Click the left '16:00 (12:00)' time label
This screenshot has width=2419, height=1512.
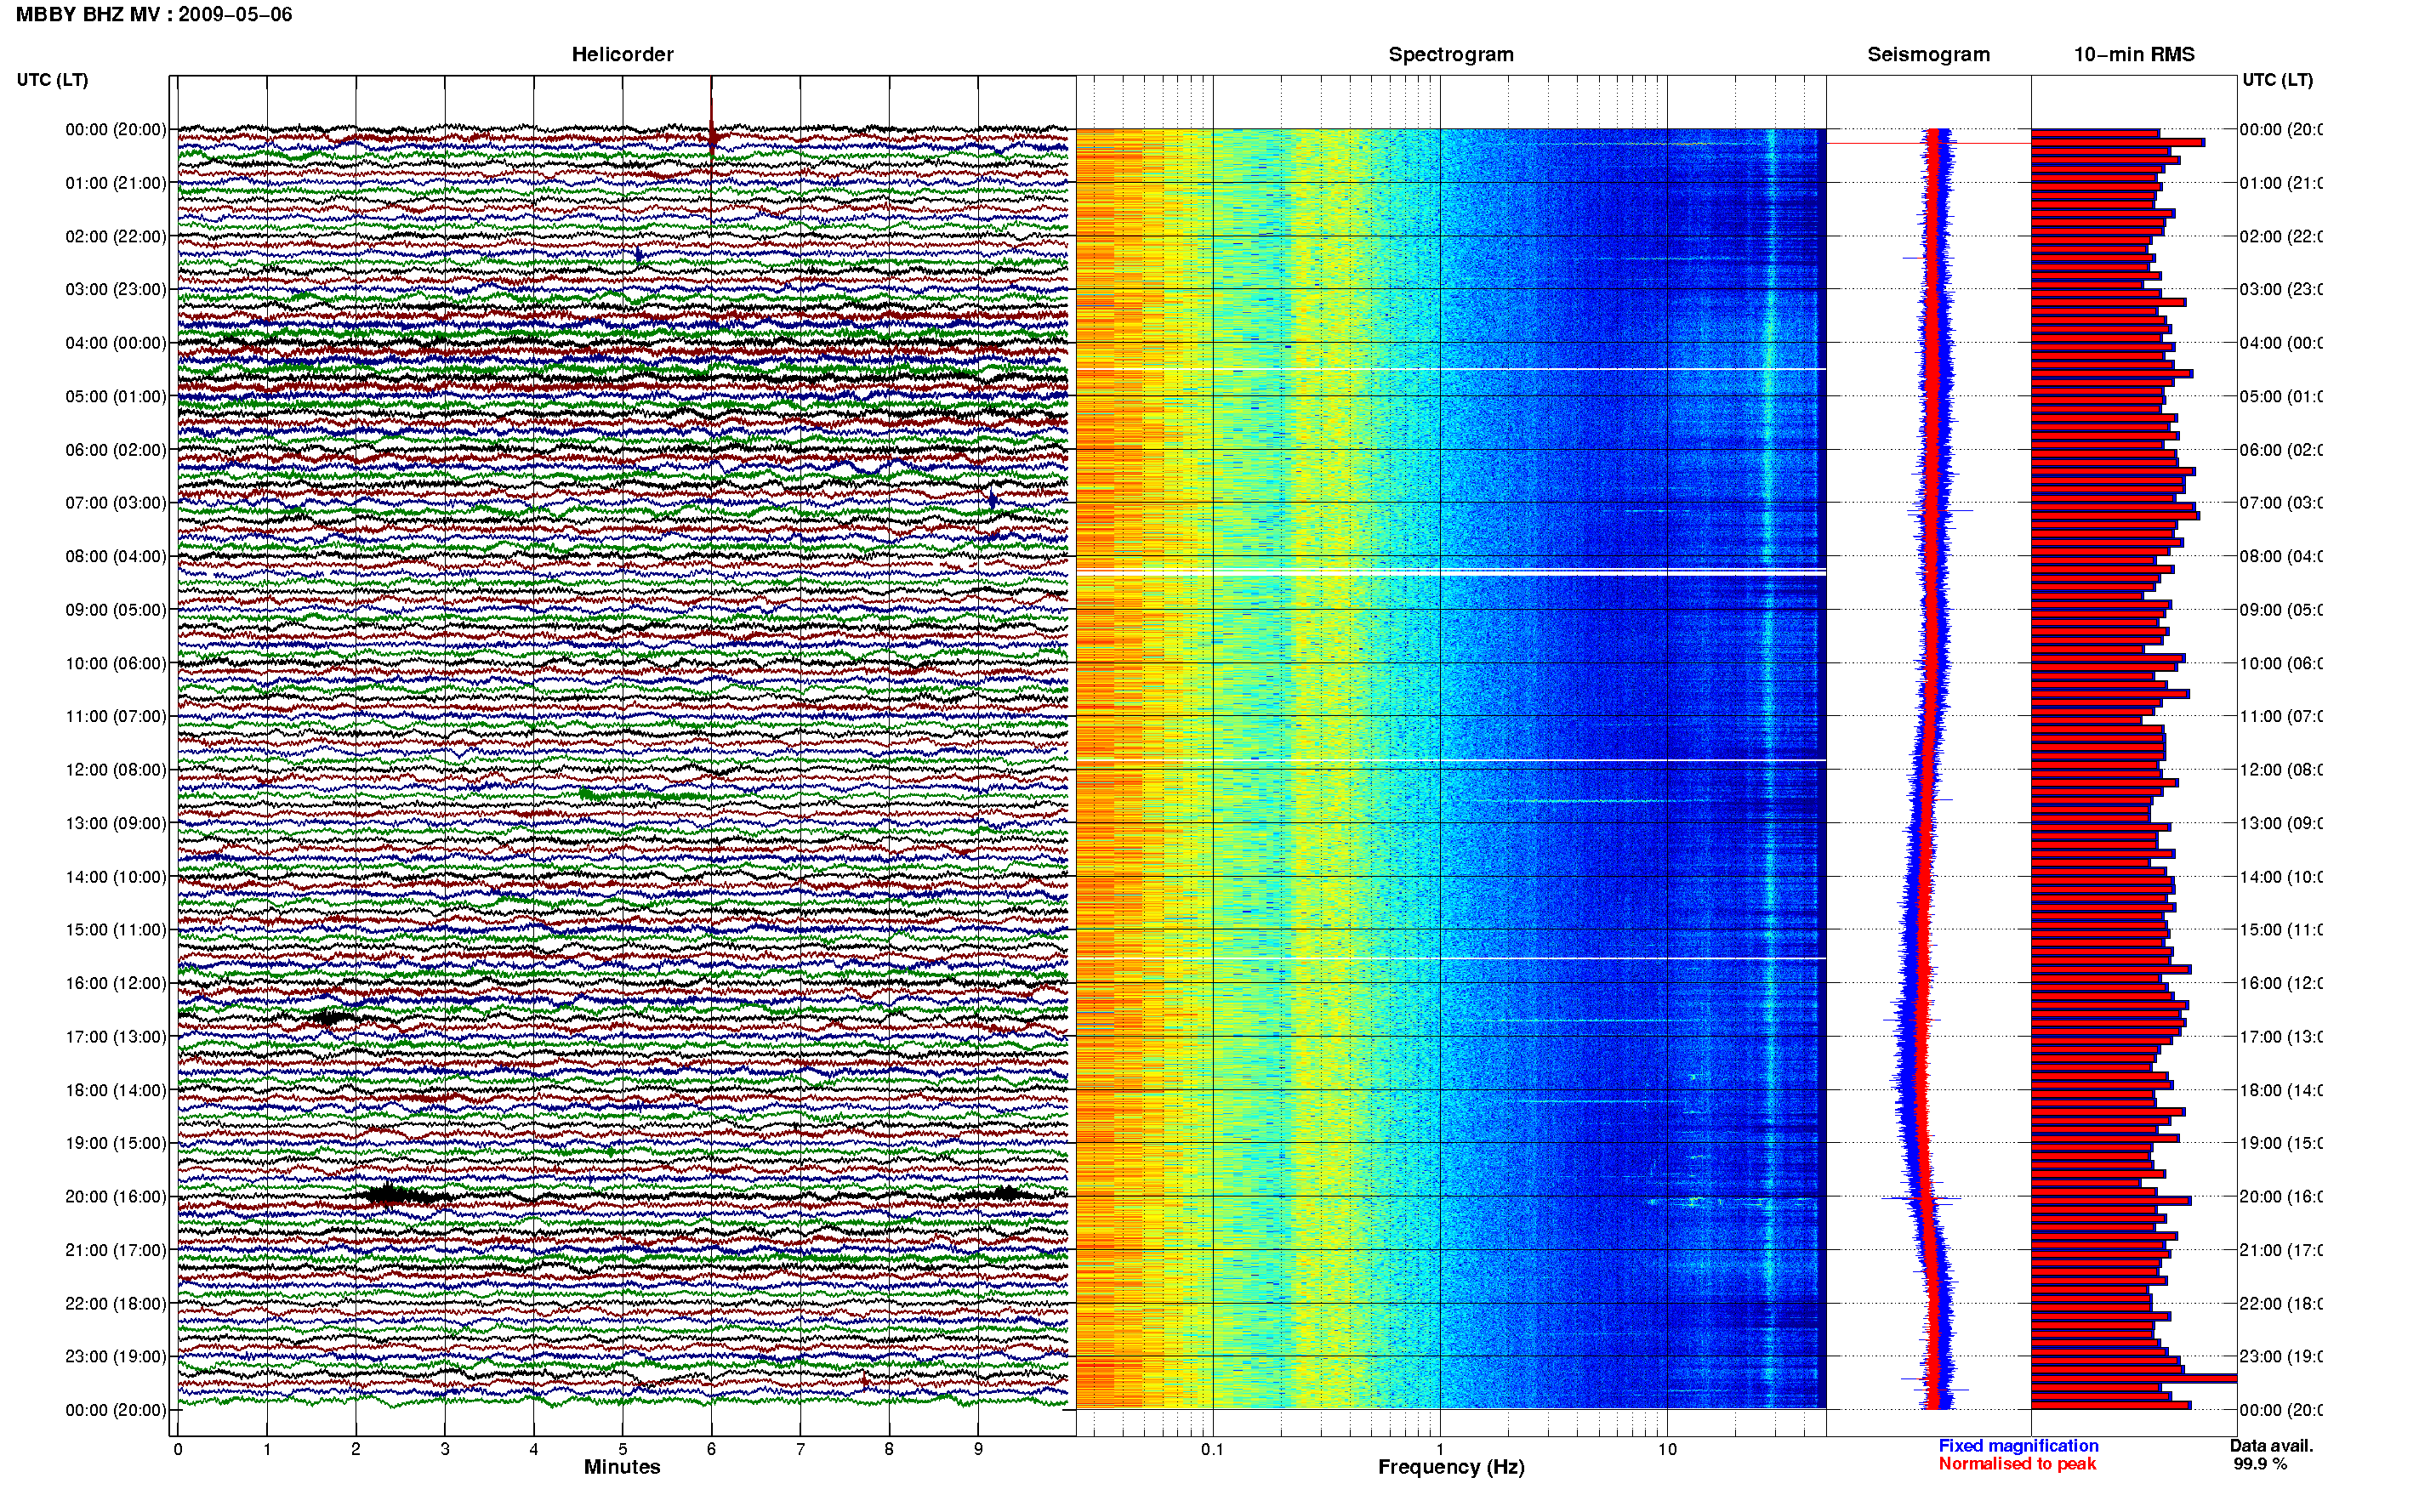[116, 984]
